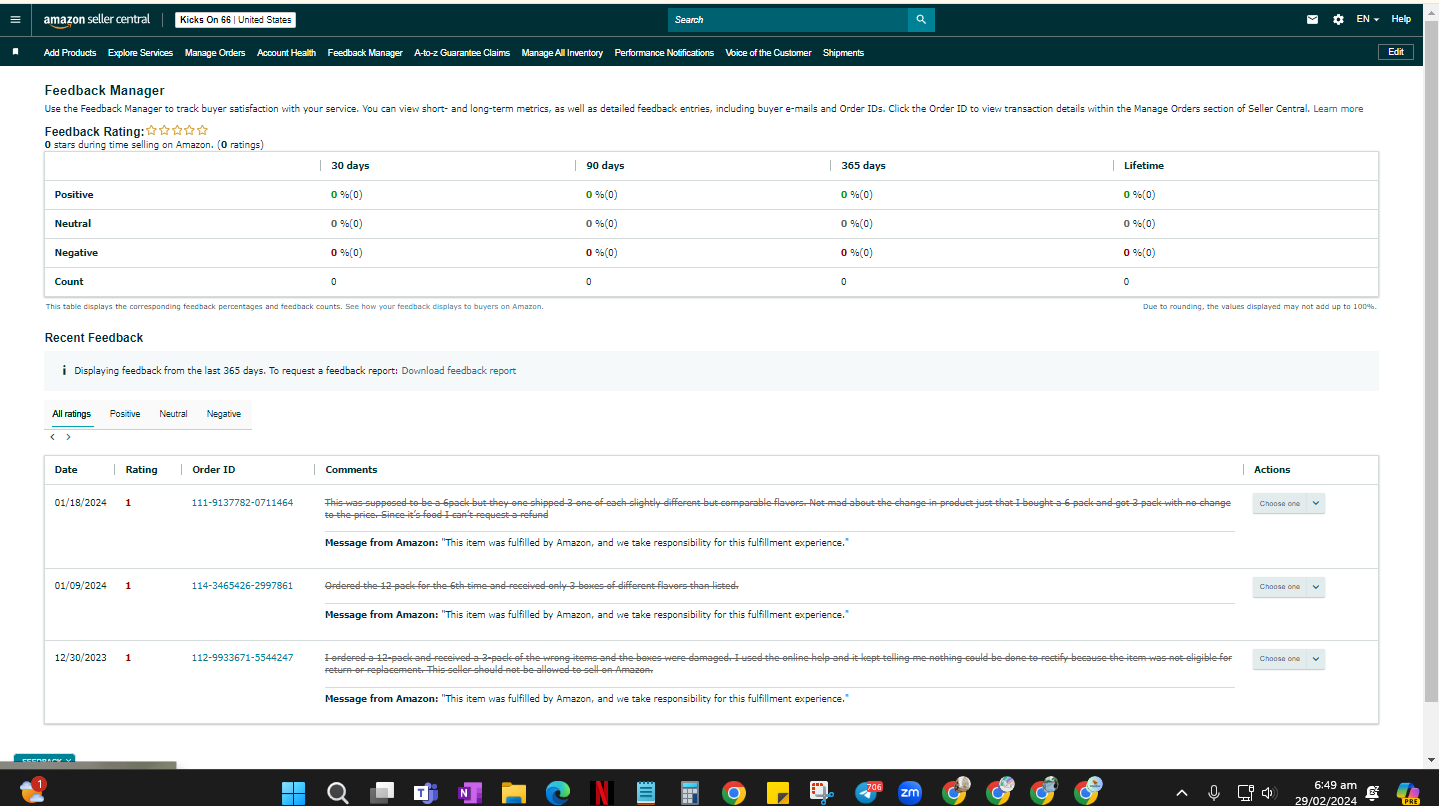Open the weather widget on taskbar

point(32,791)
